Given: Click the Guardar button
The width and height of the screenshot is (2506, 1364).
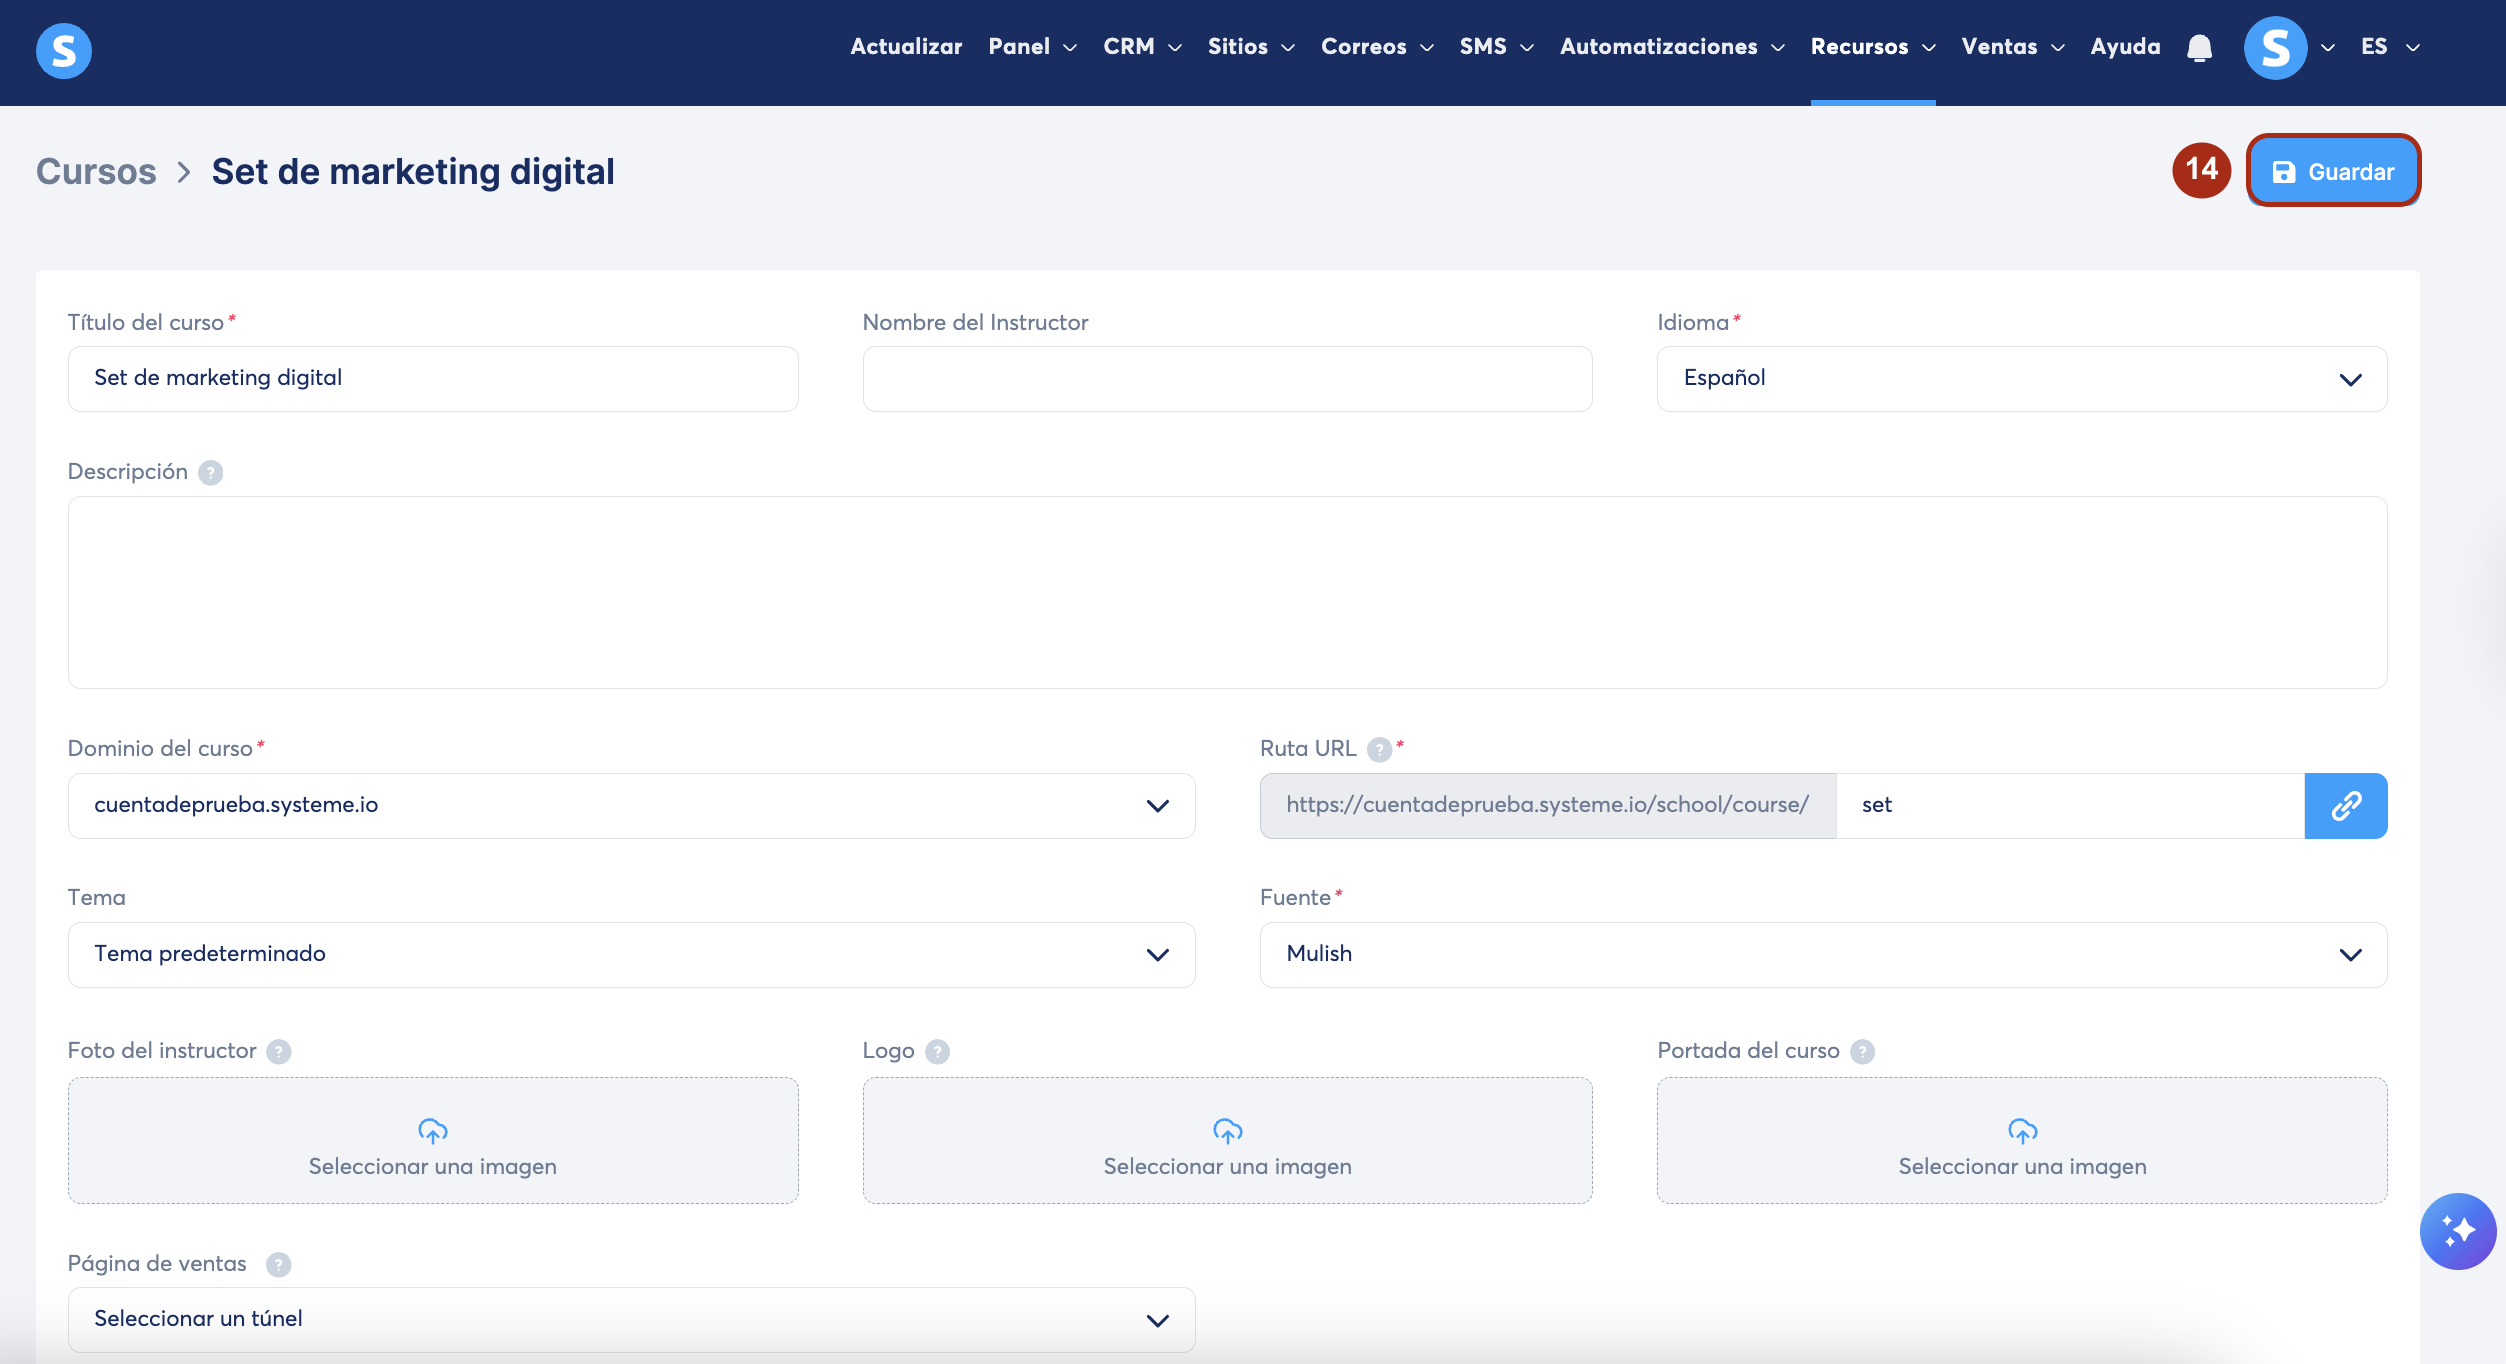Looking at the screenshot, I should (2333, 171).
